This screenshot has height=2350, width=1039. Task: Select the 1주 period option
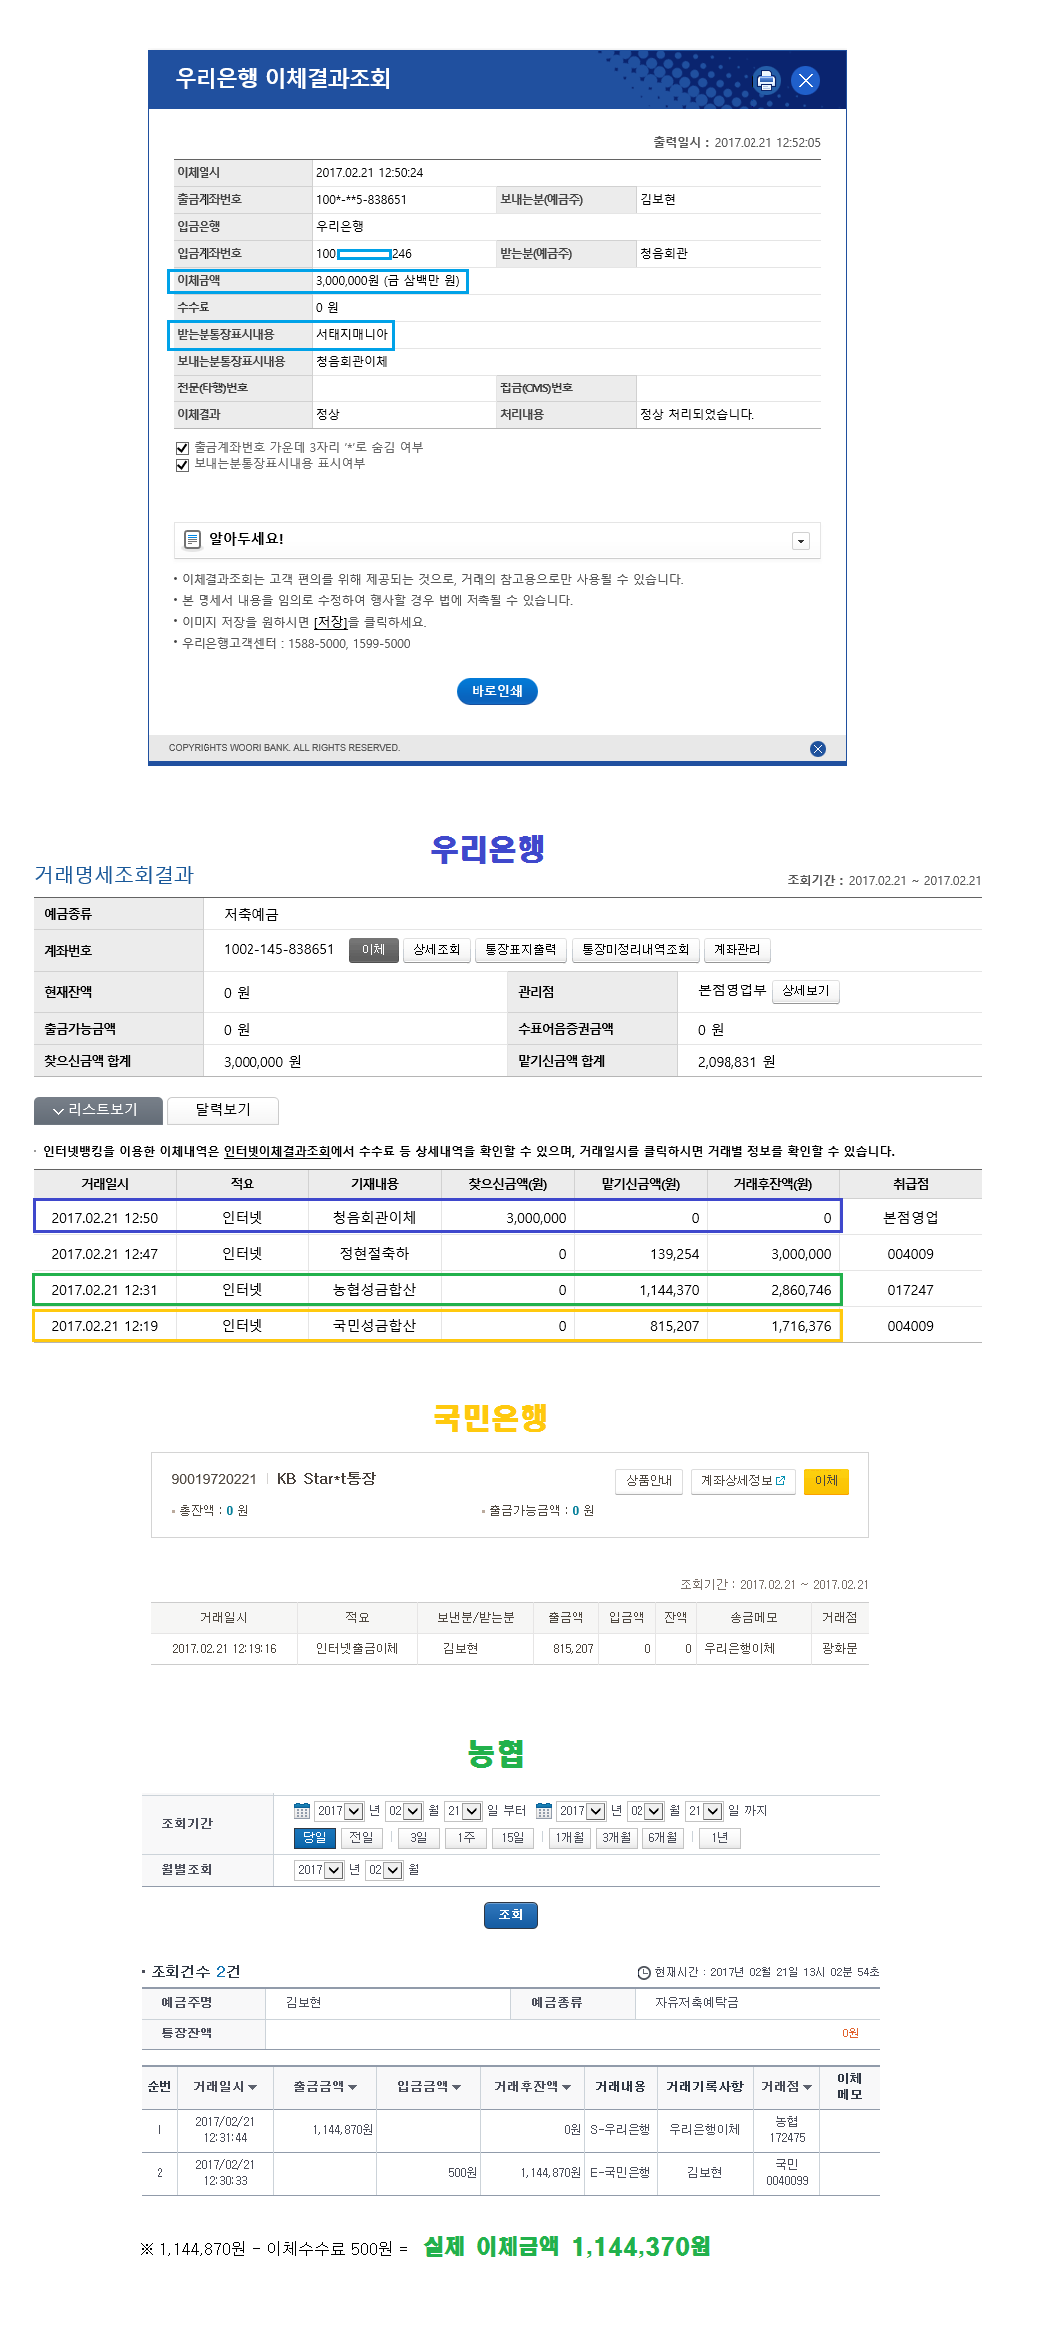(x=466, y=1838)
